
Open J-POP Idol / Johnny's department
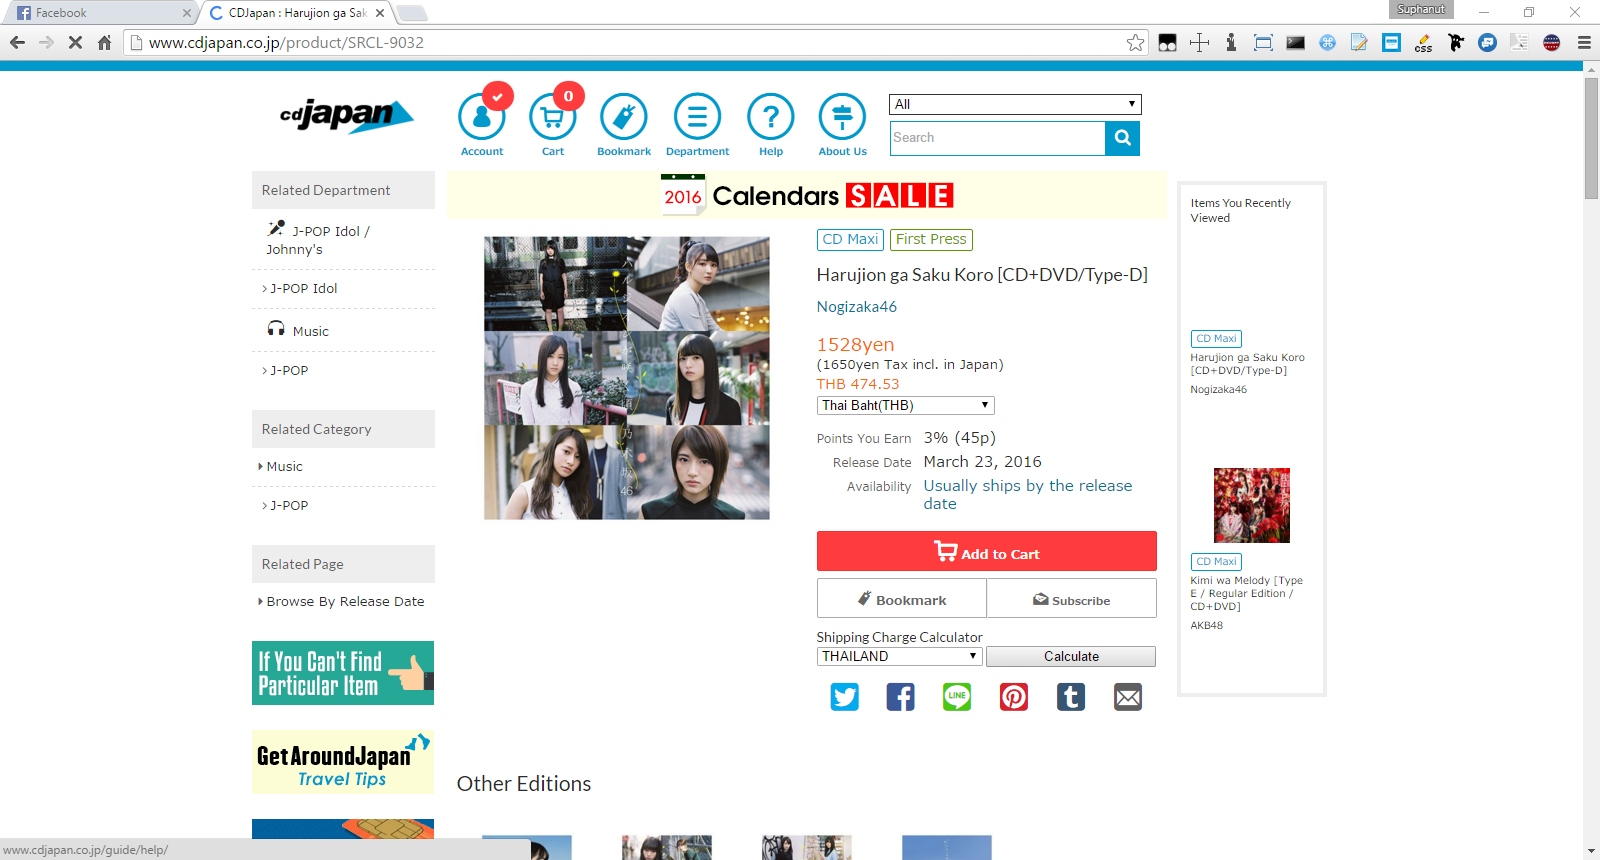318,239
